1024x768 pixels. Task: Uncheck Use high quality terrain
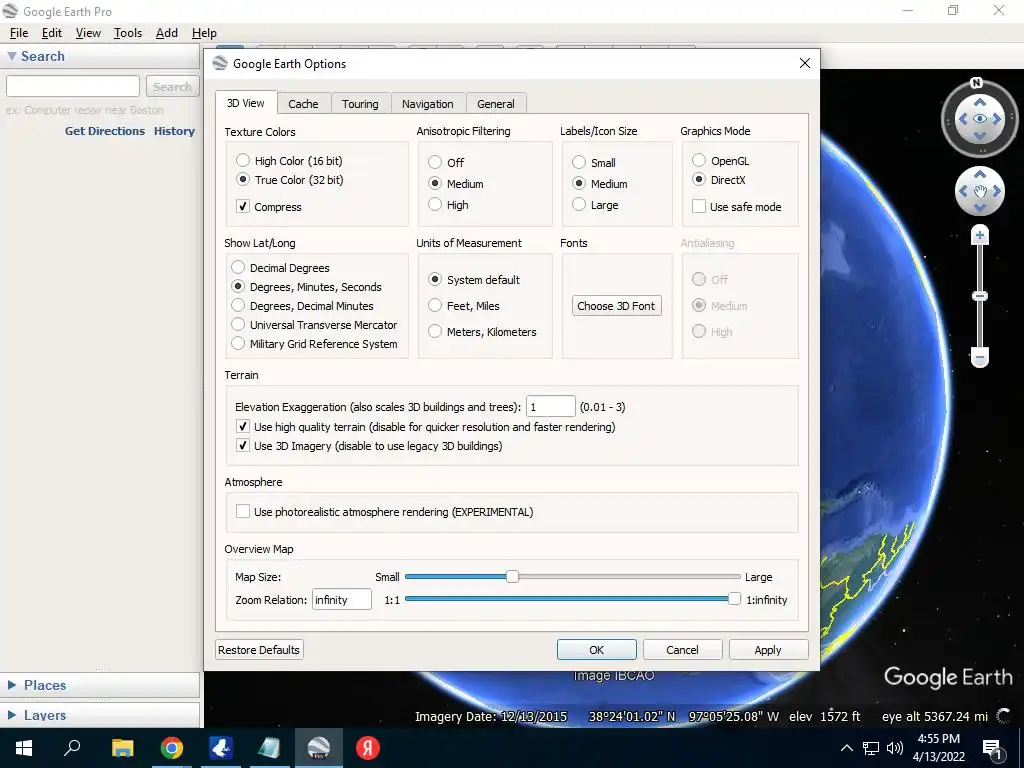pyautogui.click(x=243, y=426)
